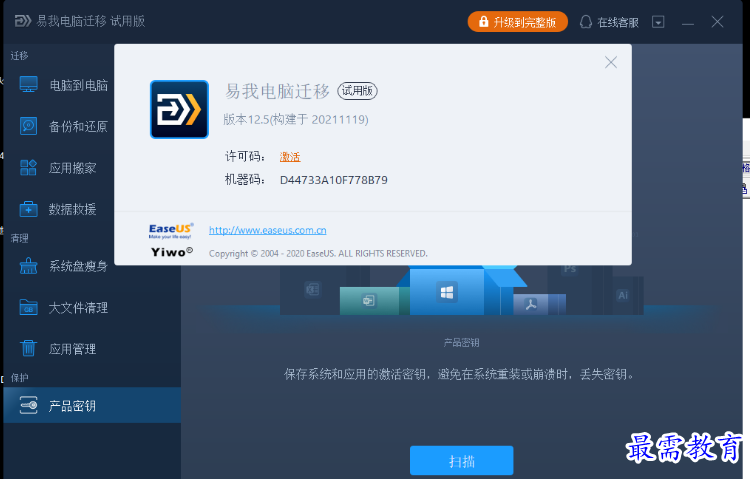Click the description starting 保存系统和应用的激活密钥
The height and width of the screenshot is (479, 750).
(460, 374)
